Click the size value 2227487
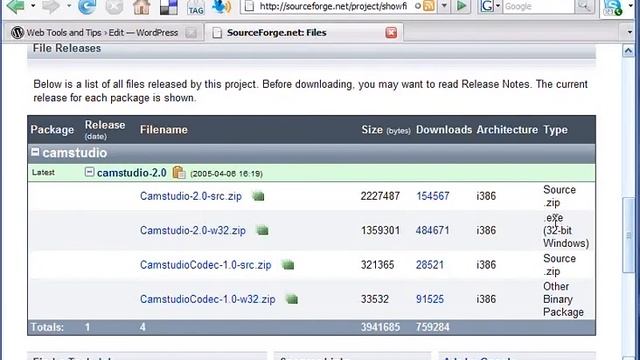This screenshot has height=360, width=640. tap(380, 196)
